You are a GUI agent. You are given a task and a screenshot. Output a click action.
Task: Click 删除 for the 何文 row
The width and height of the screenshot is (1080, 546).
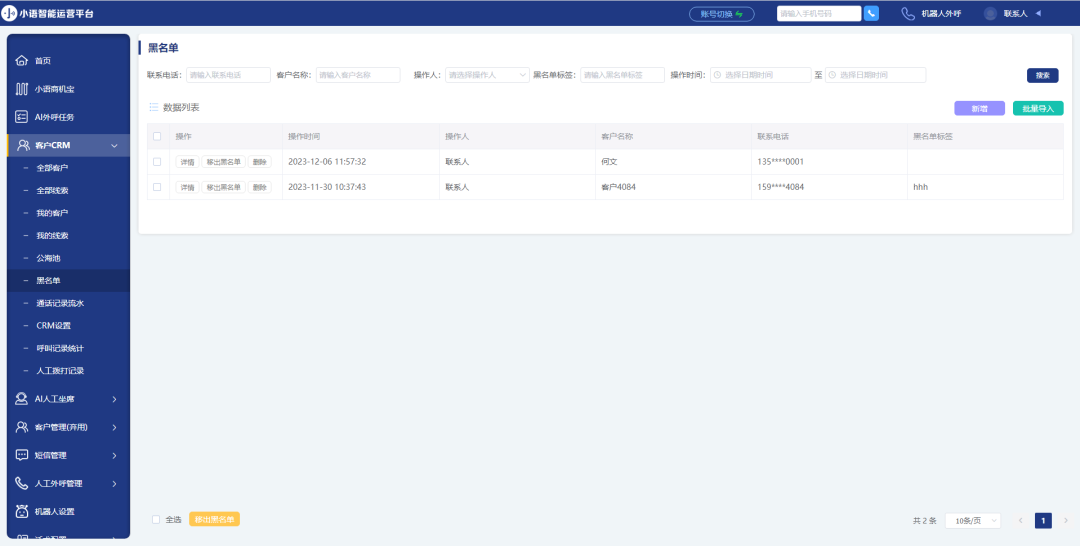pyautogui.click(x=260, y=162)
